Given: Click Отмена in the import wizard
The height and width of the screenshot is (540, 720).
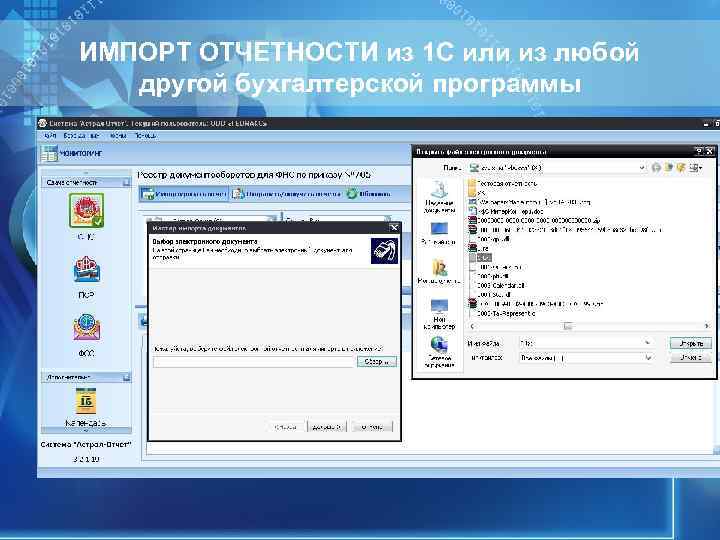Looking at the screenshot, I should [x=372, y=427].
